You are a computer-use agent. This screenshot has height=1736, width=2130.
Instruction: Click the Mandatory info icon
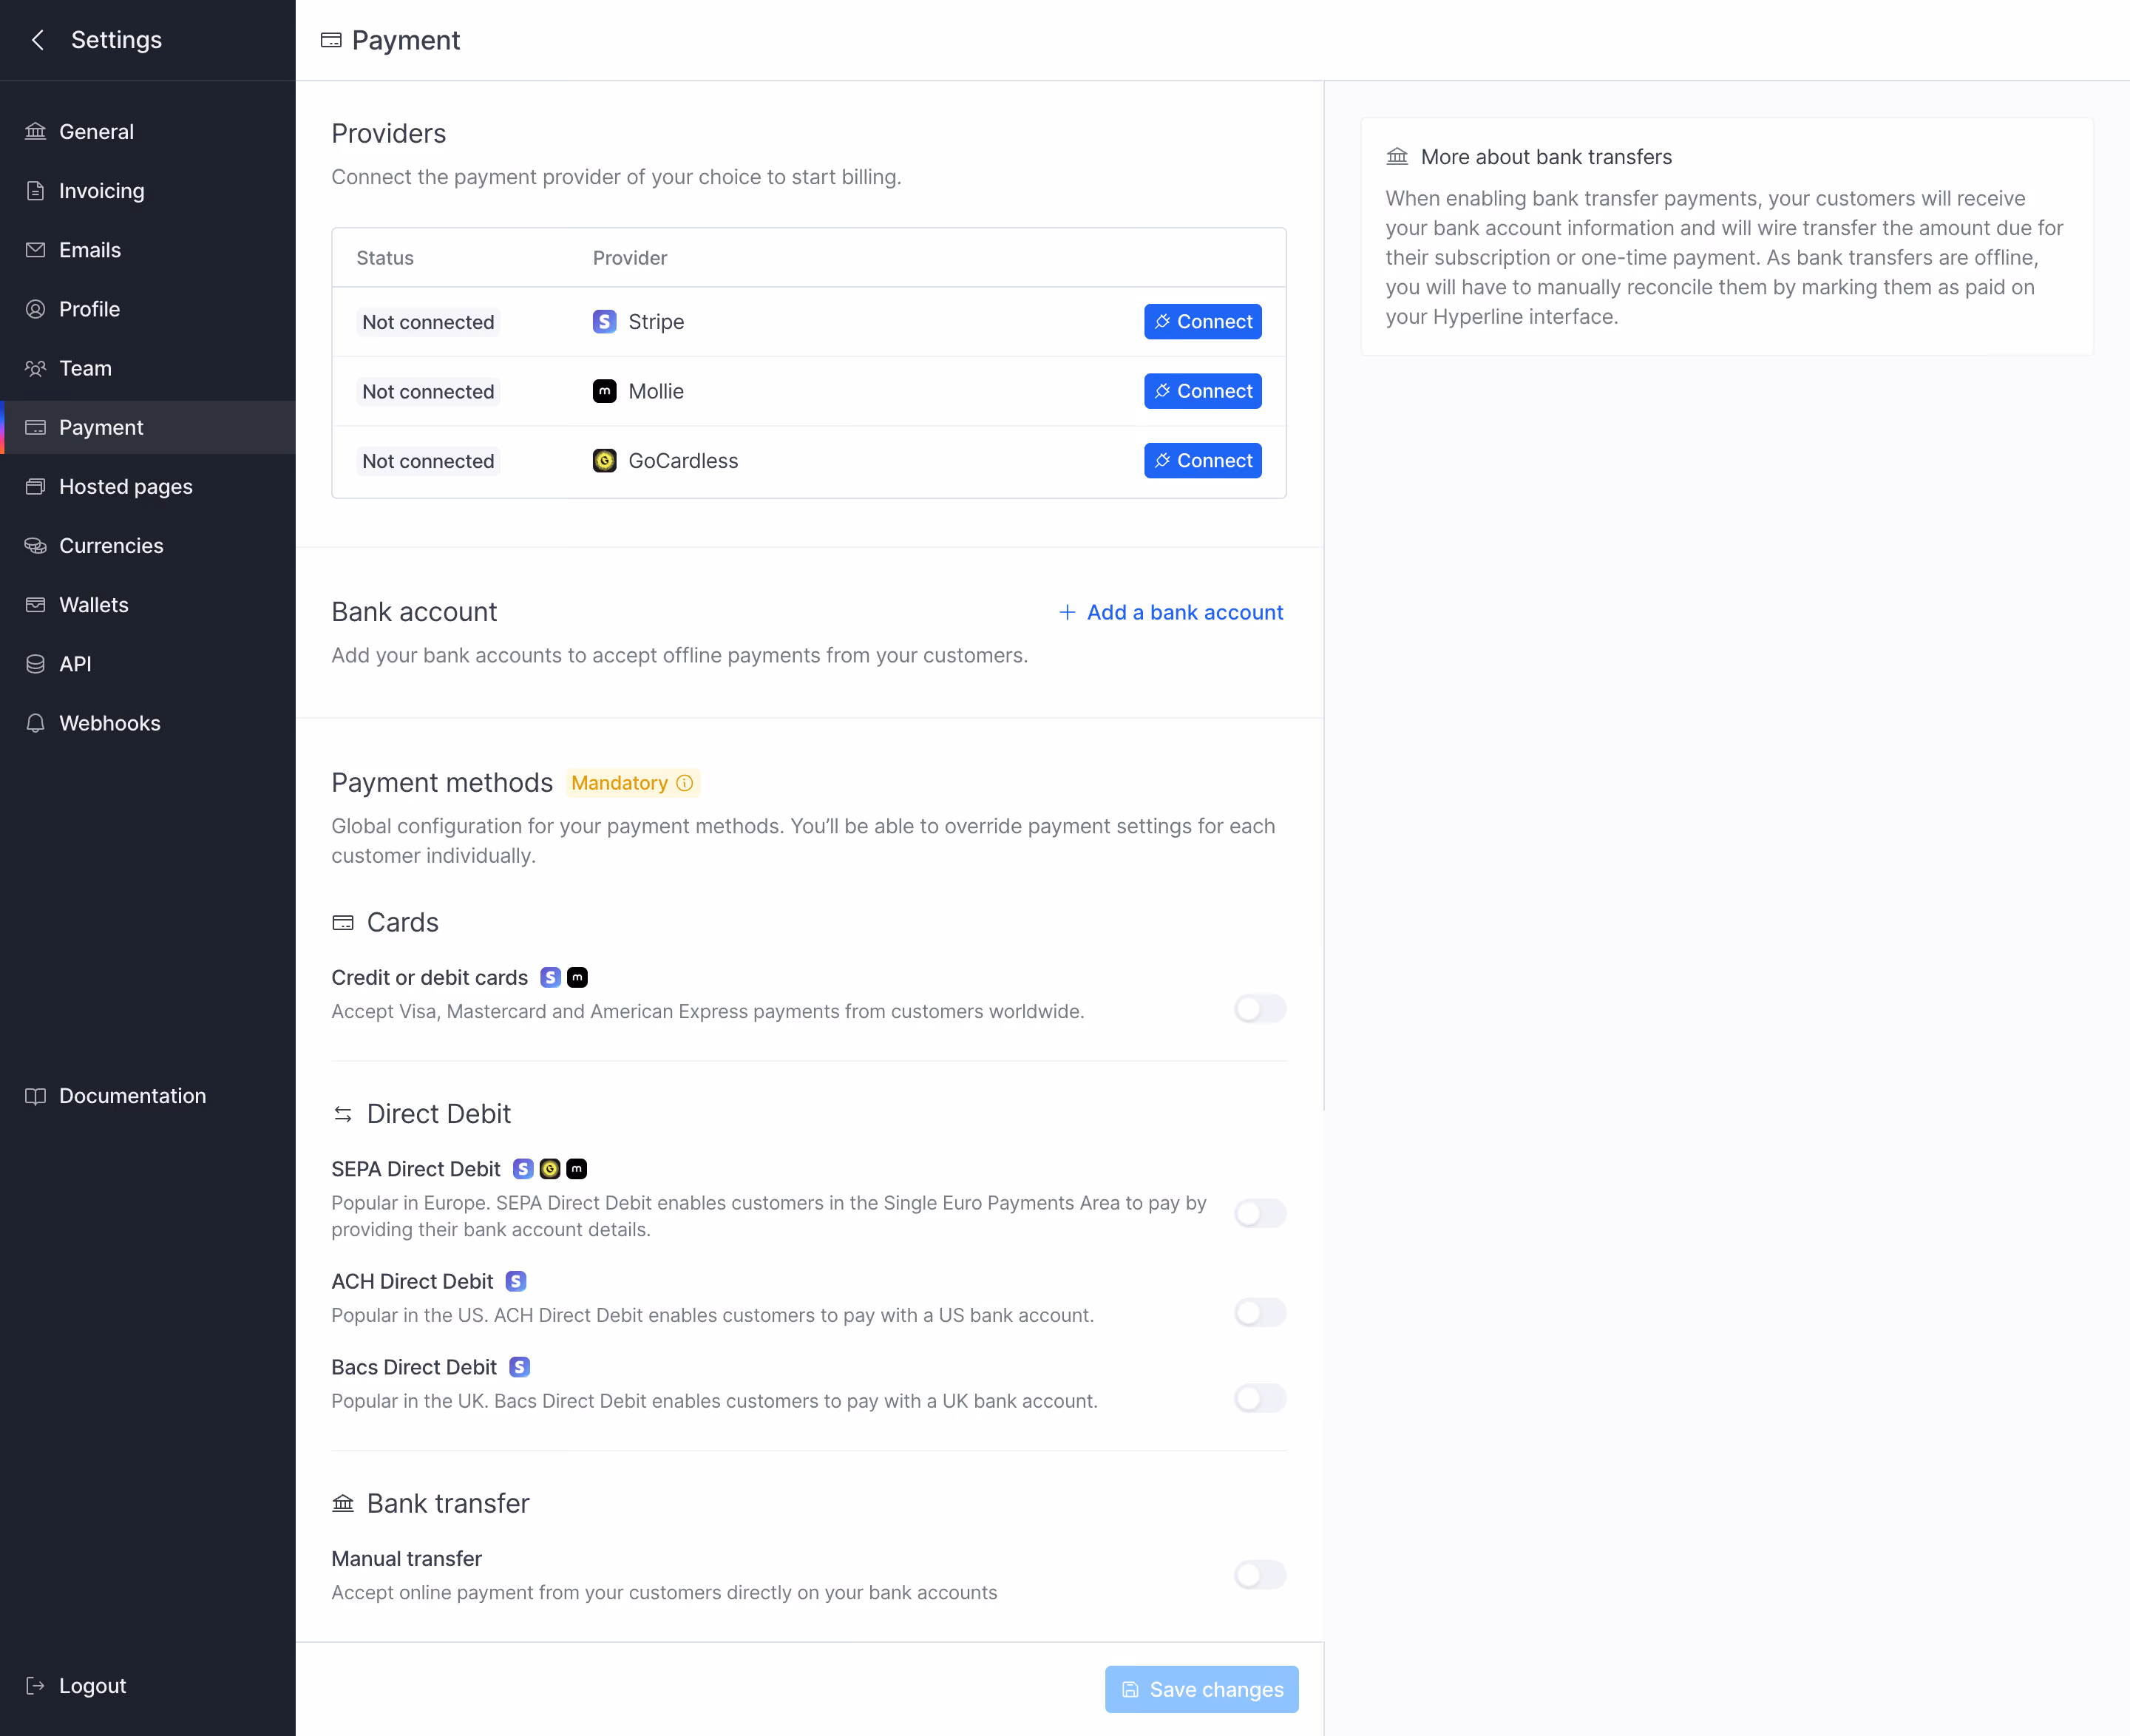(685, 783)
